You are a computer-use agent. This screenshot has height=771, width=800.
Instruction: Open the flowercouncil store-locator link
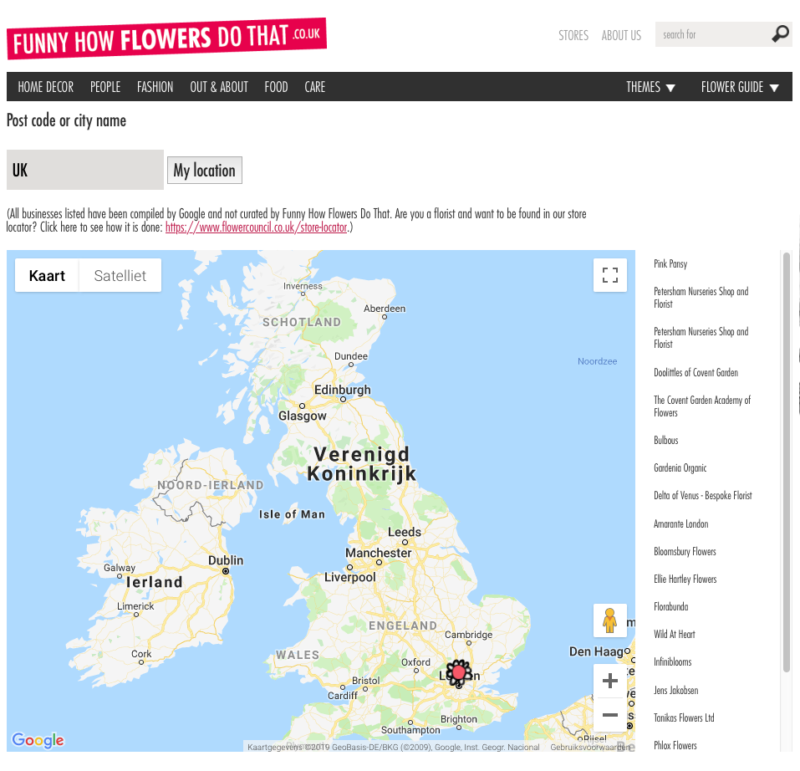coord(256,228)
